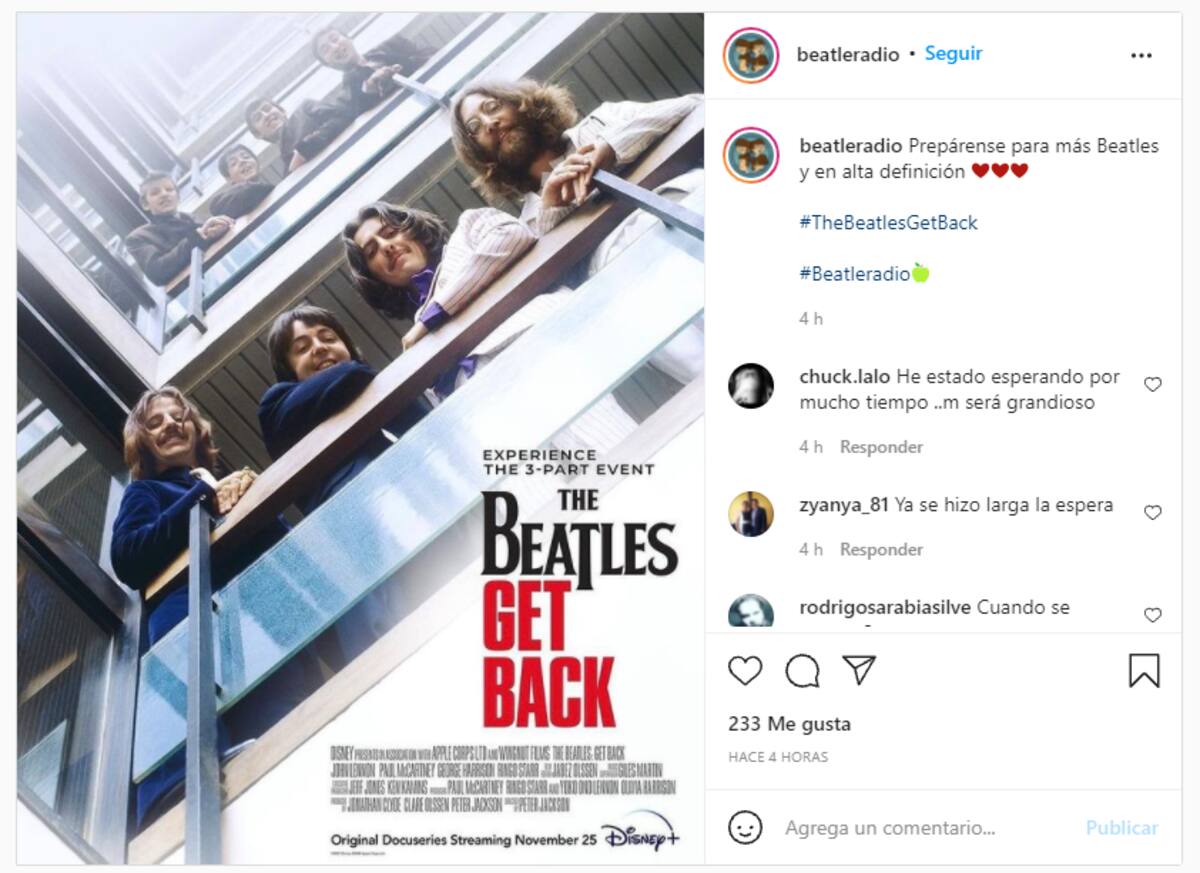Viewport: 1200px width, 873px height.
Task: Reply to chuck.lalo's comment via Responder
Action: click(x=881, y=447)
